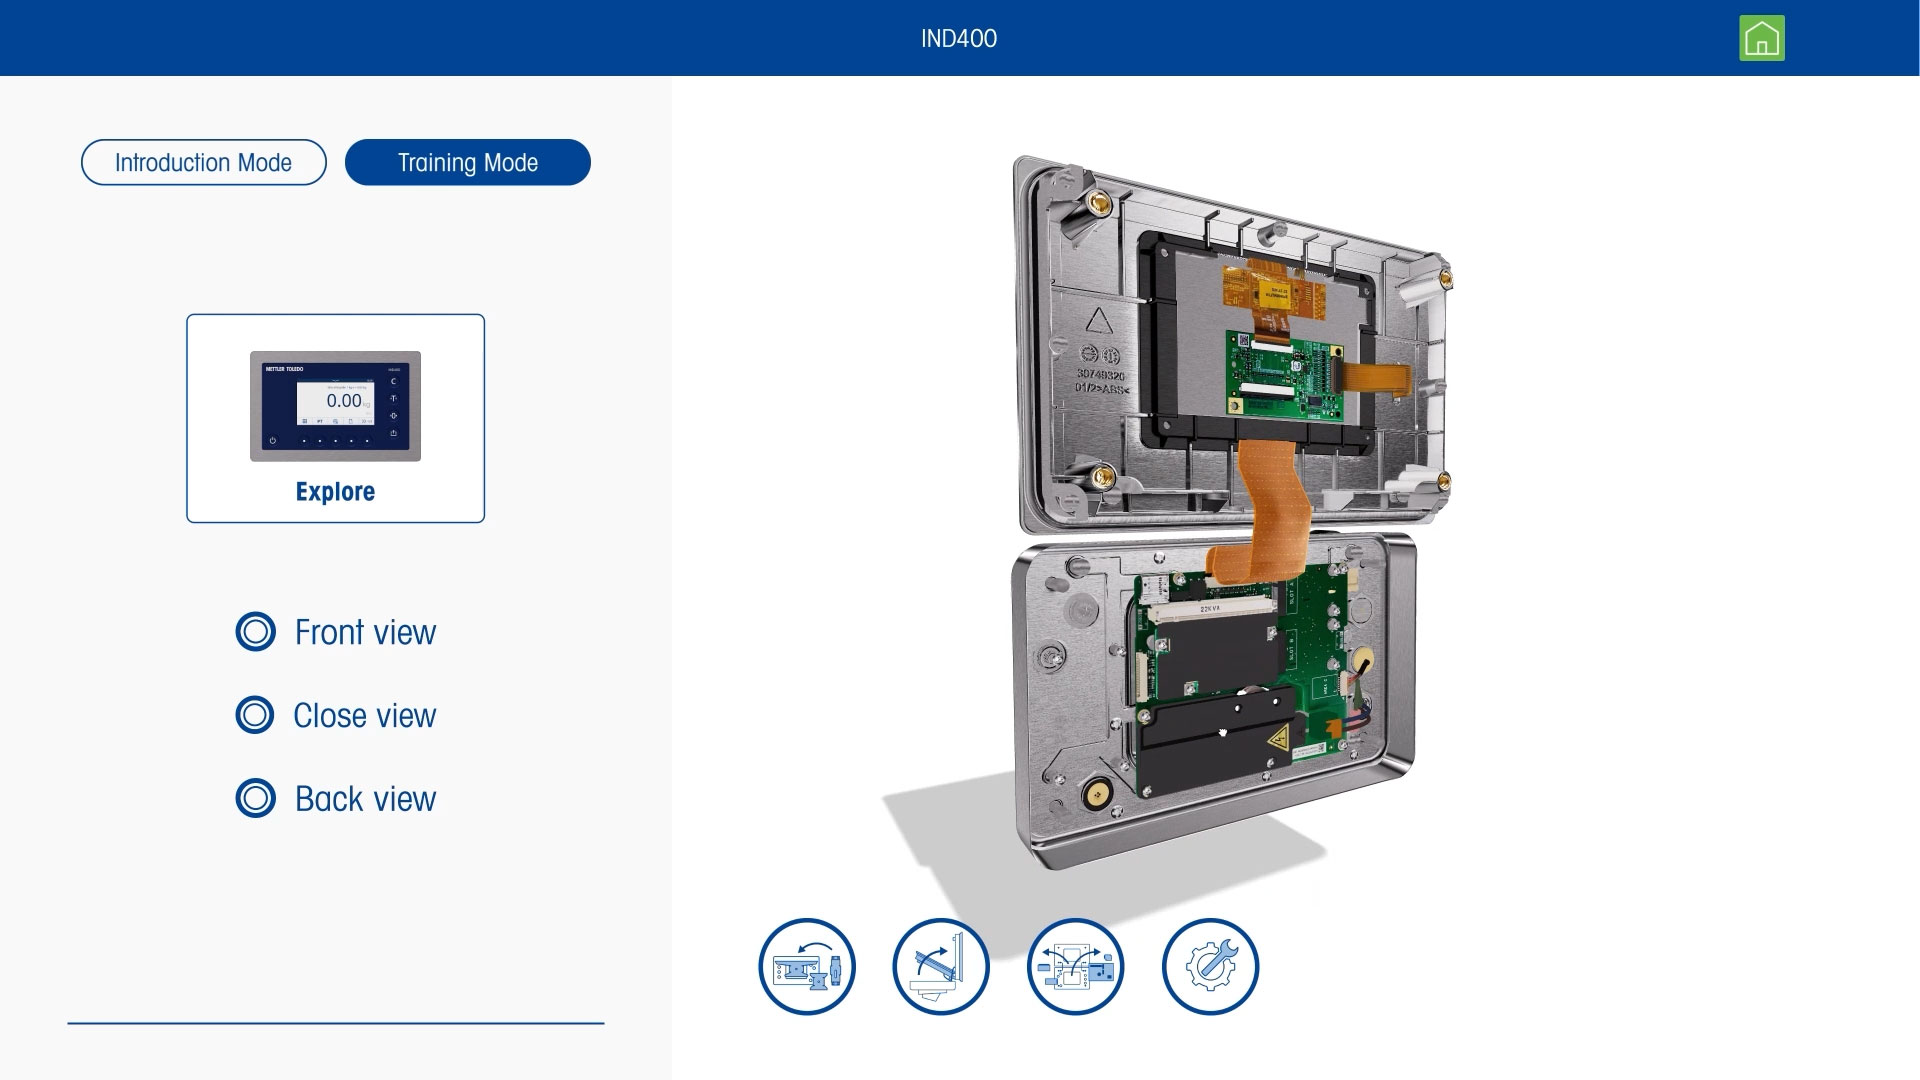Screen dimensions: 1920x1080
Task: Click the round yellow component on mainboard
Action: [x=1362, y=658]
